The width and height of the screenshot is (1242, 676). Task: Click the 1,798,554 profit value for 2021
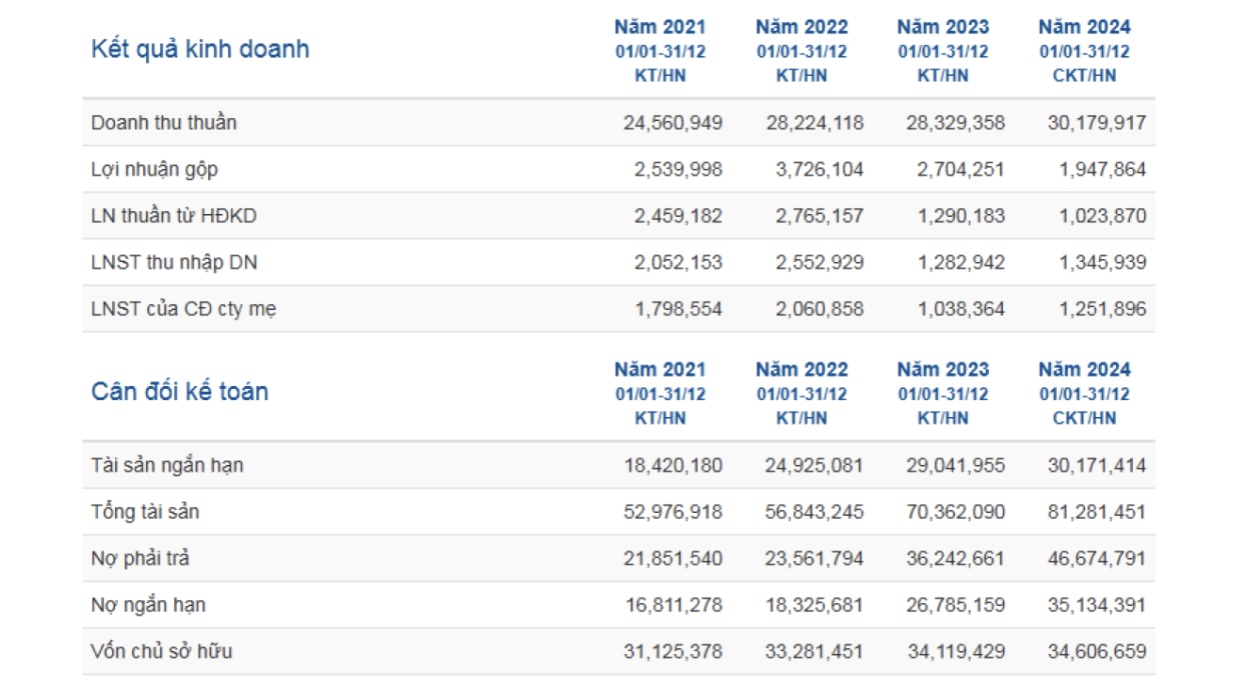(x=678, y=309)
